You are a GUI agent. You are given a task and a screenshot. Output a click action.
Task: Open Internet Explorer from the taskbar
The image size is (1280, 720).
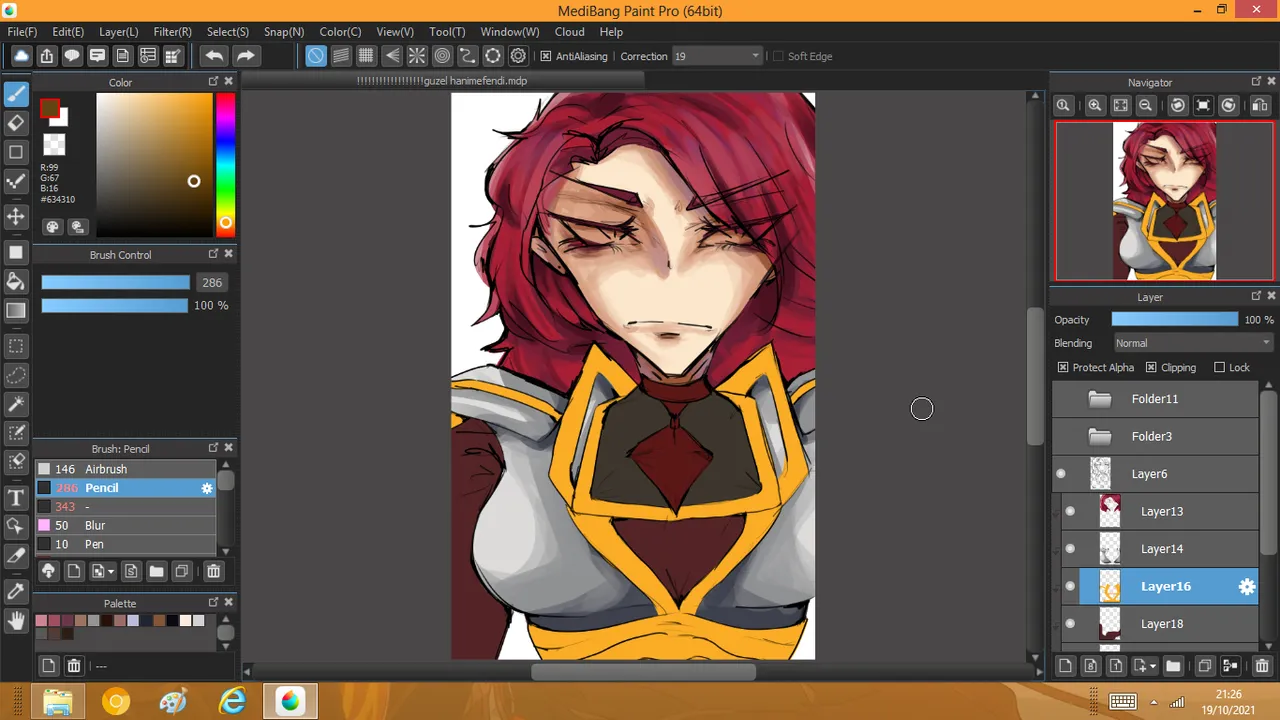[232, 701]
